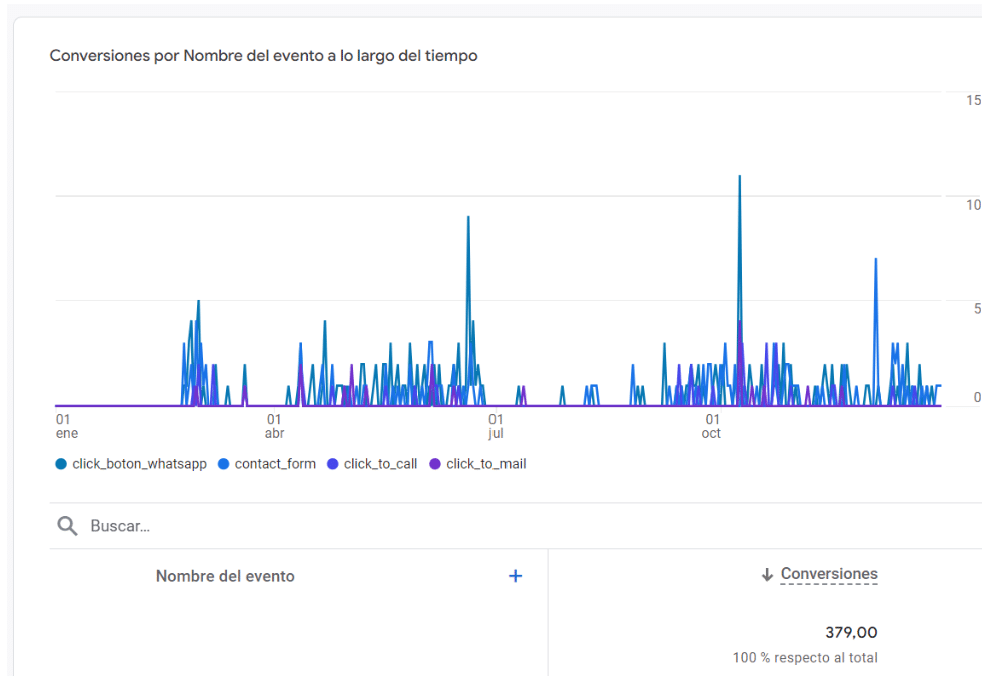
Task: Click the 01 oct axis label
Action: (x=711, y=427)
